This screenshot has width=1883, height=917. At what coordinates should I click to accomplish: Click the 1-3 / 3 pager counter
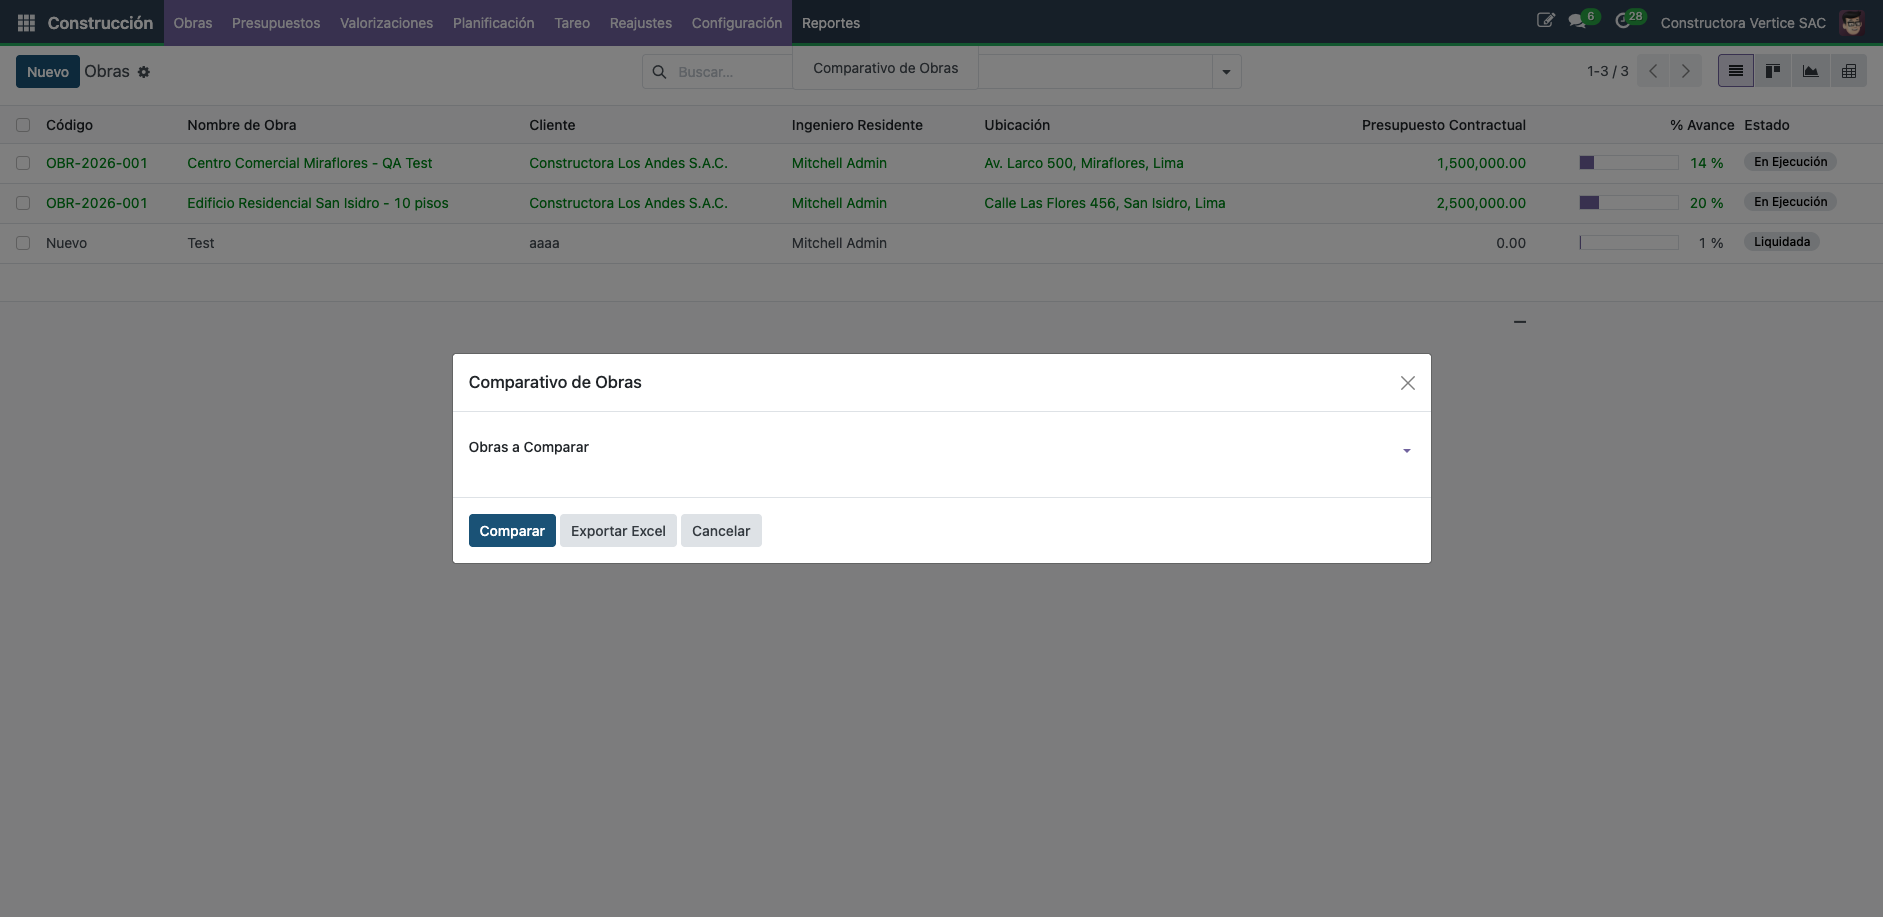(x=1607, y=71)
